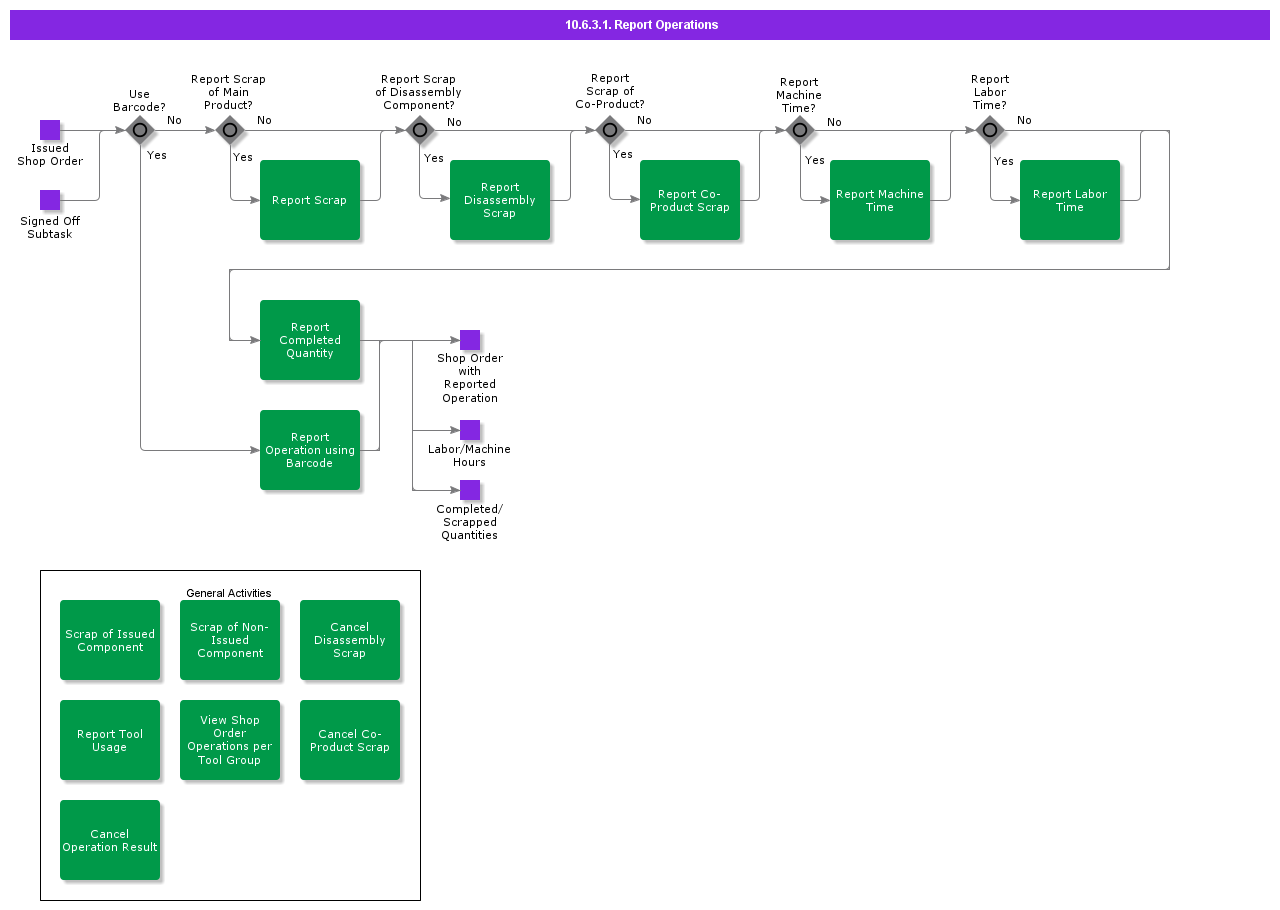Viewport: 1280px width, 910px height.
Task: Click the 10.6.3.1. Report Operations title bar
Action: 640,25
